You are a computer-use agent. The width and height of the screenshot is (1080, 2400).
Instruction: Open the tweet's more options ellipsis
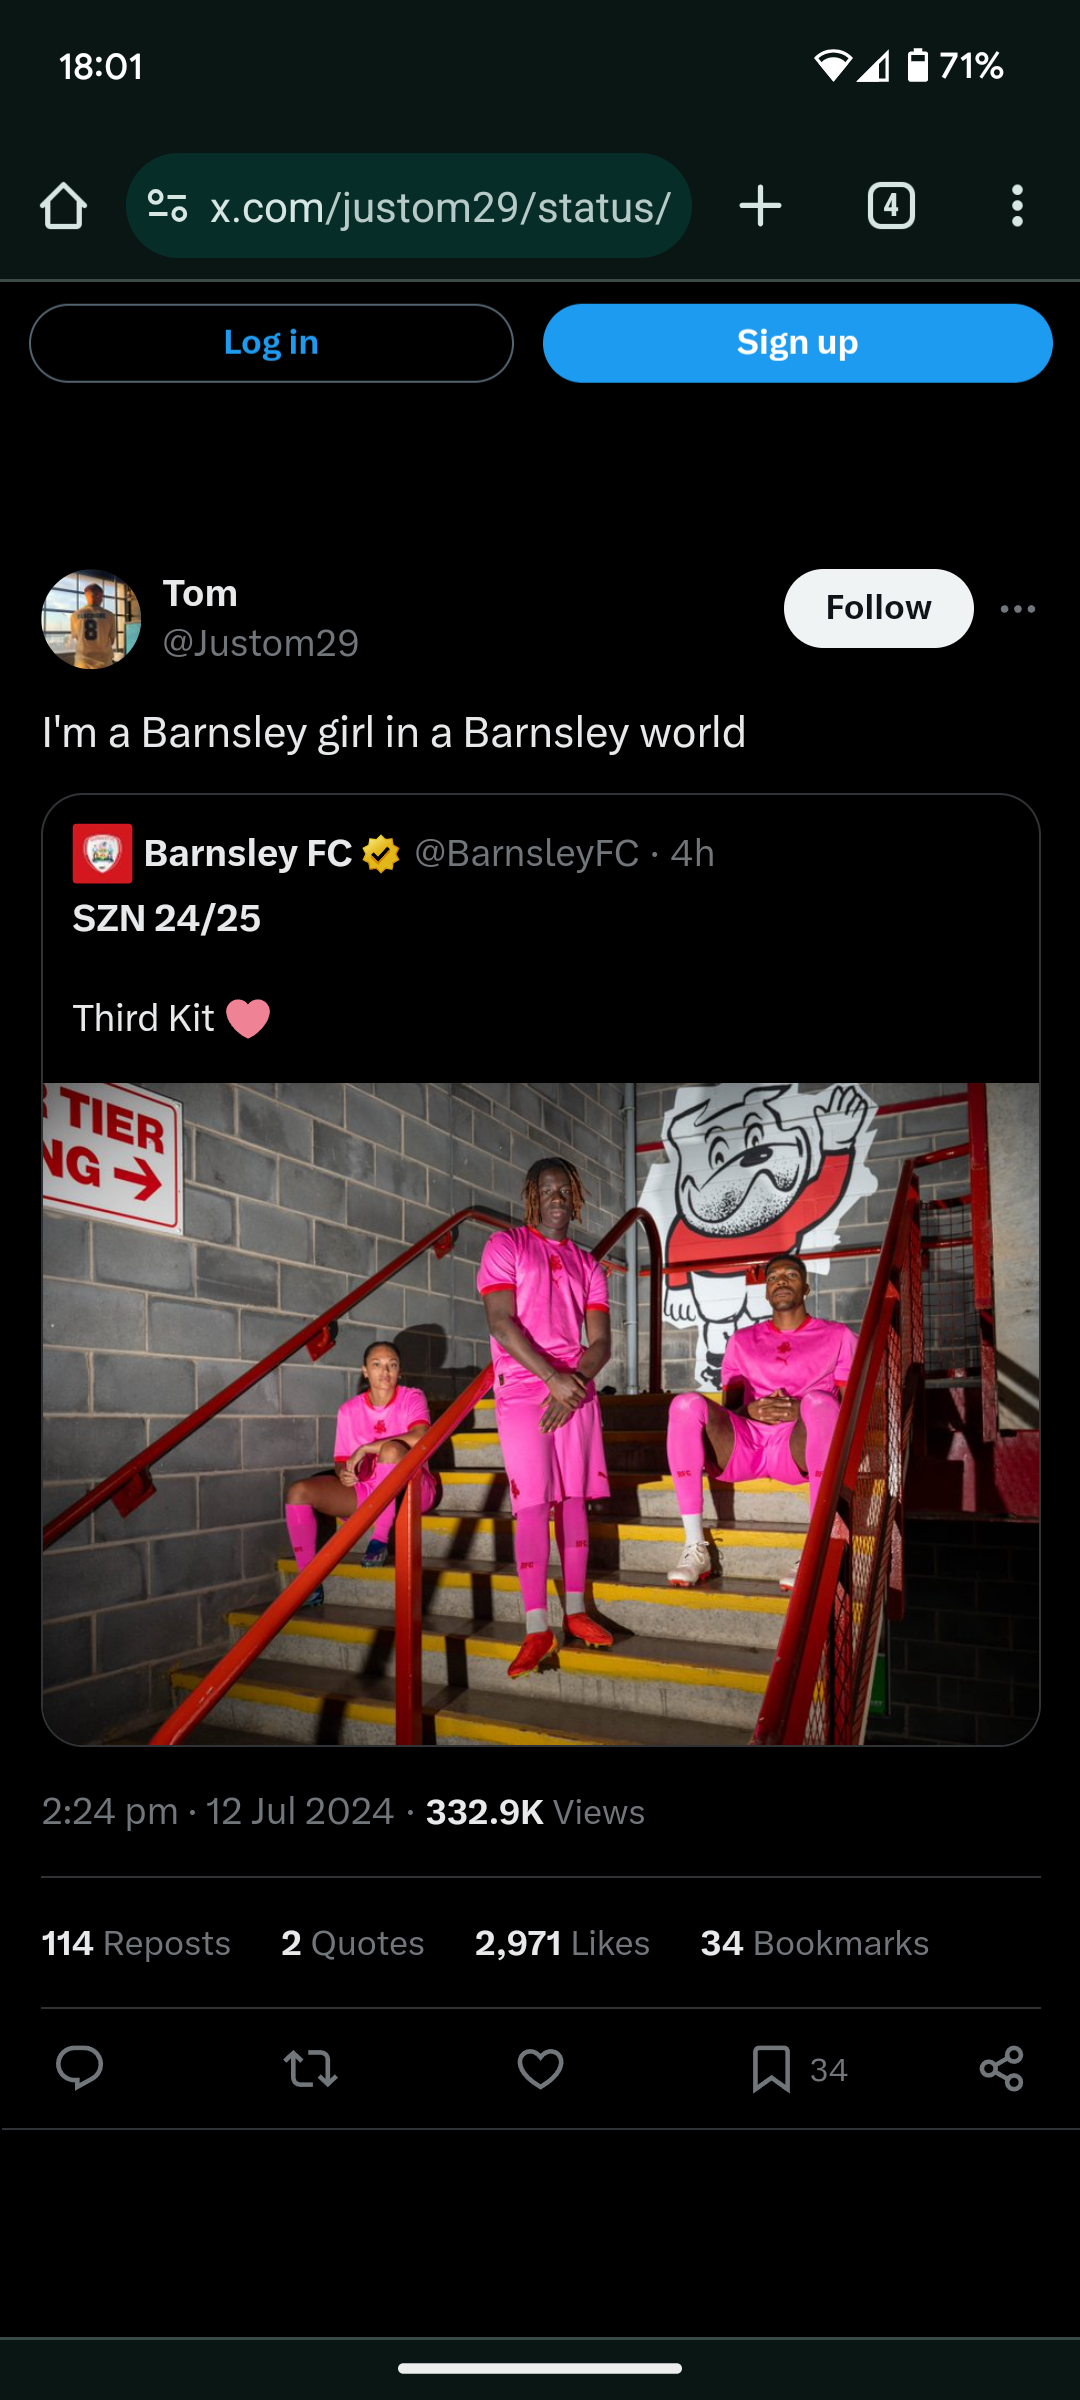pyautogui.click(x=1018, y=609)
